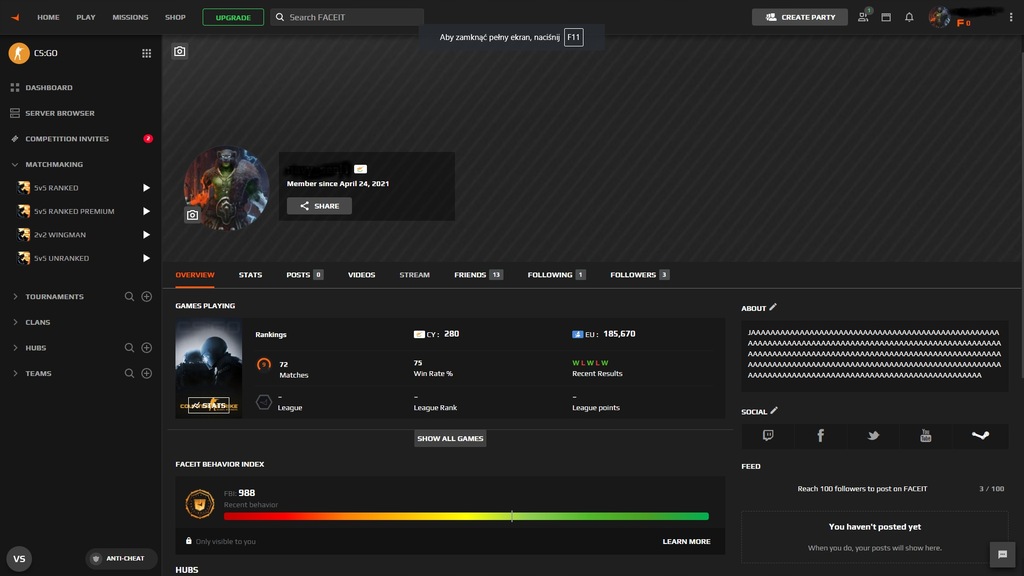
Task: Open the Twitch social icon
Action: point(767,436)
